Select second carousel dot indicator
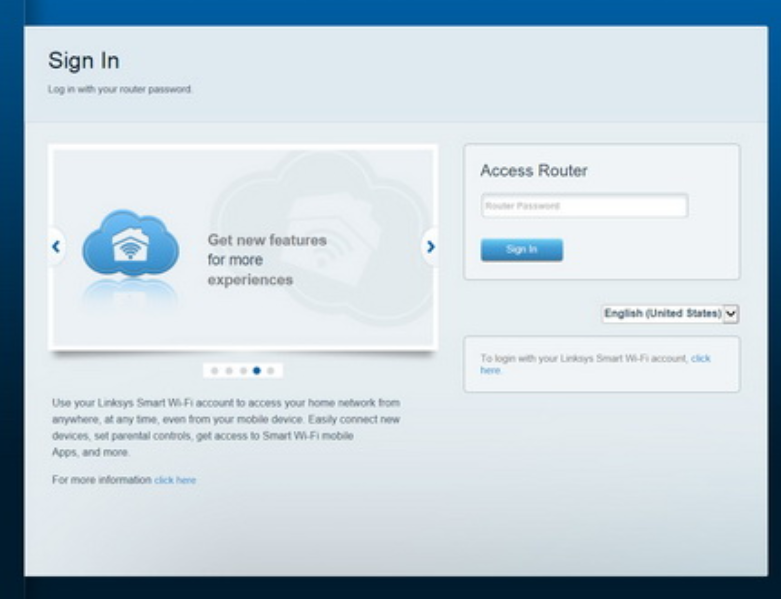Image resolution: width=781 pixels, height=599 pixels. (229, 370)
